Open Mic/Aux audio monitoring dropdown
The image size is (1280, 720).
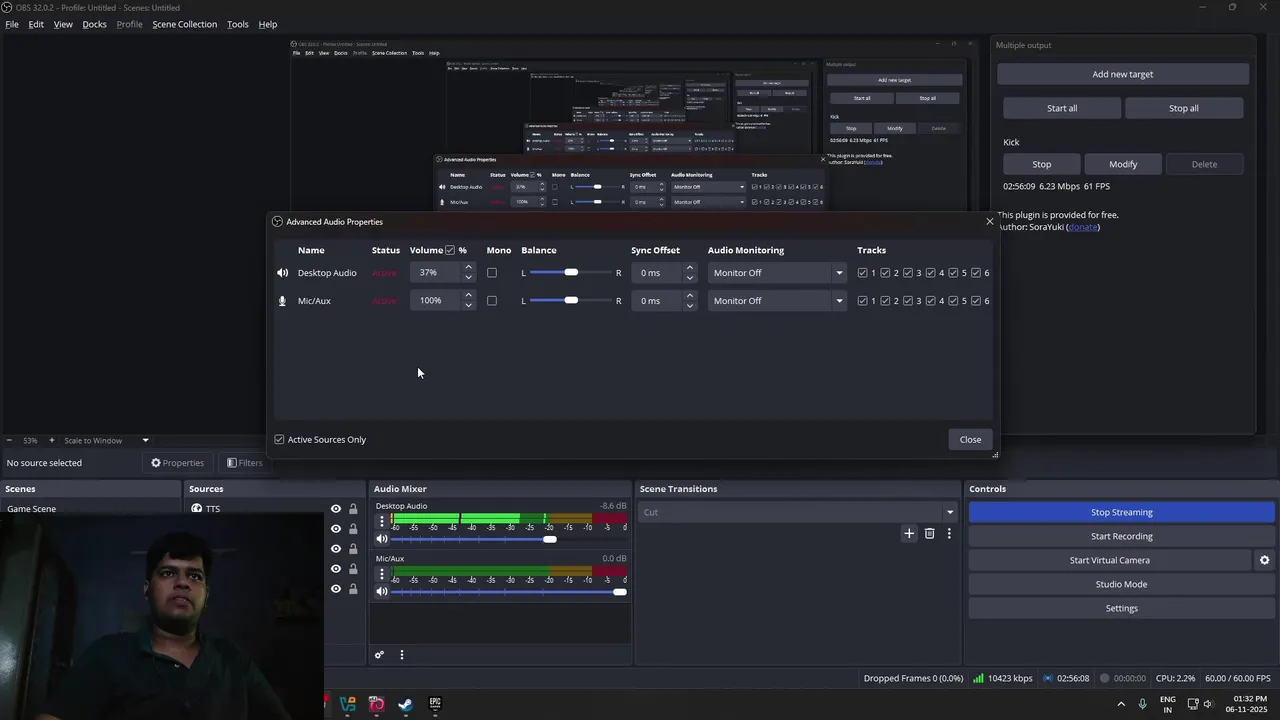[x=777, y=301]
